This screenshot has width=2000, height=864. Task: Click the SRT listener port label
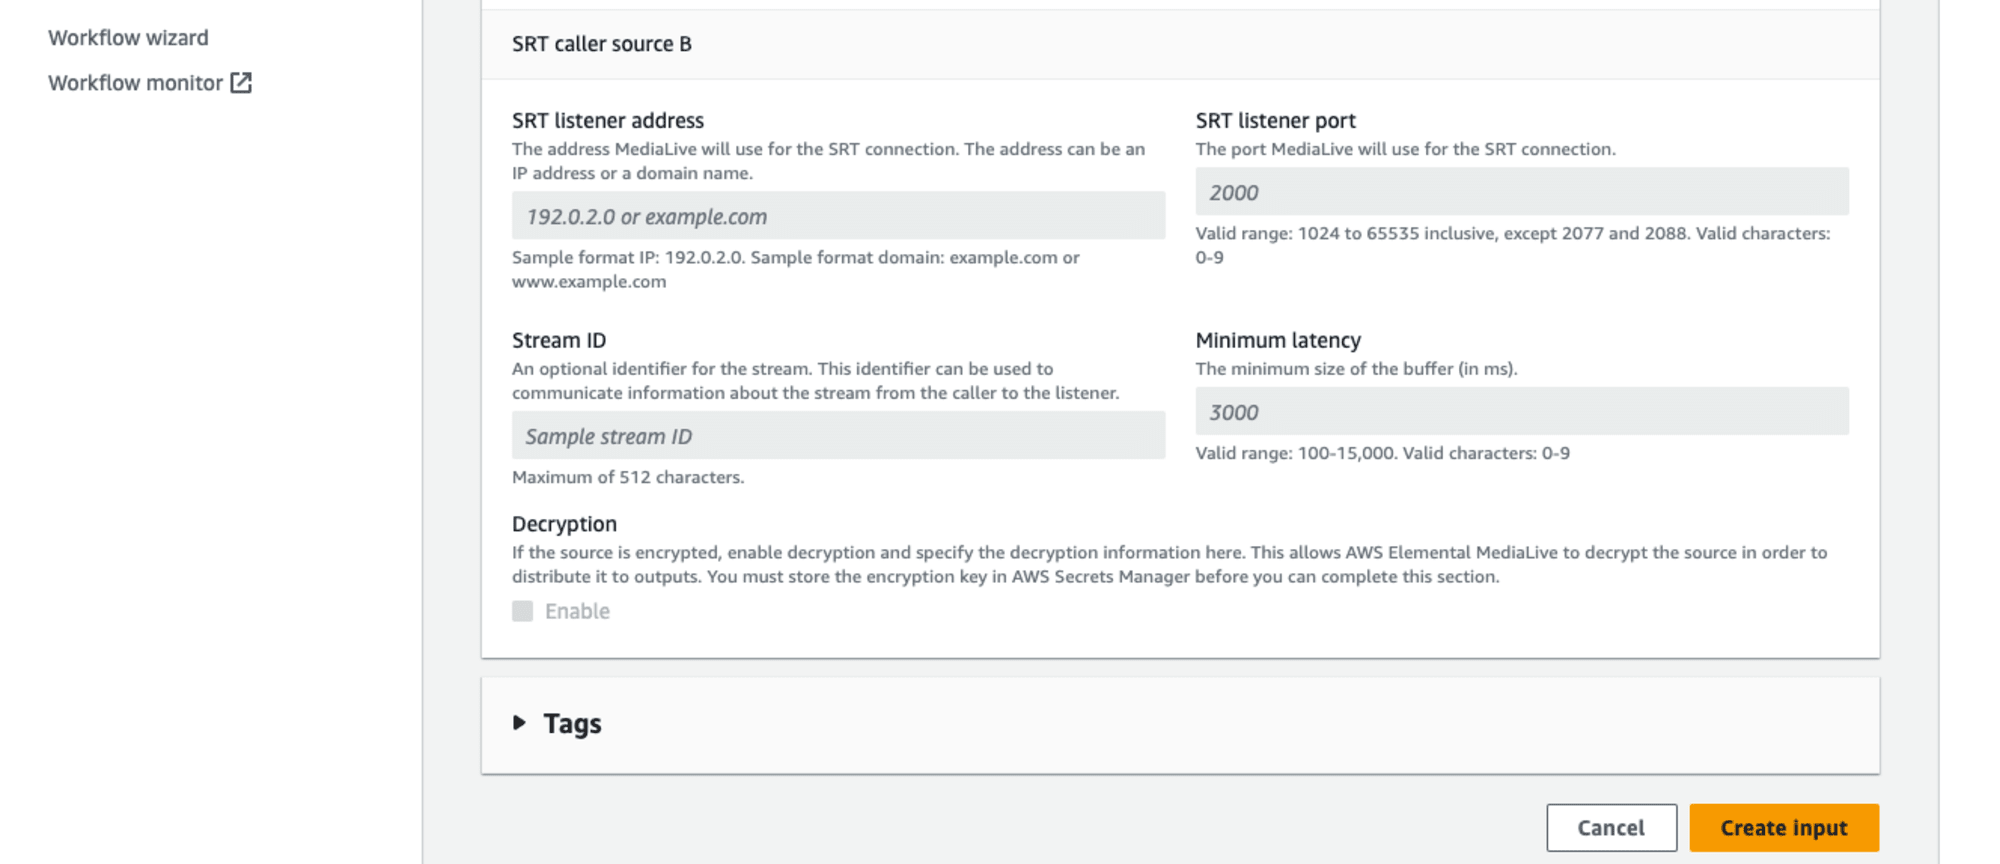click(x=1276, y=120)
